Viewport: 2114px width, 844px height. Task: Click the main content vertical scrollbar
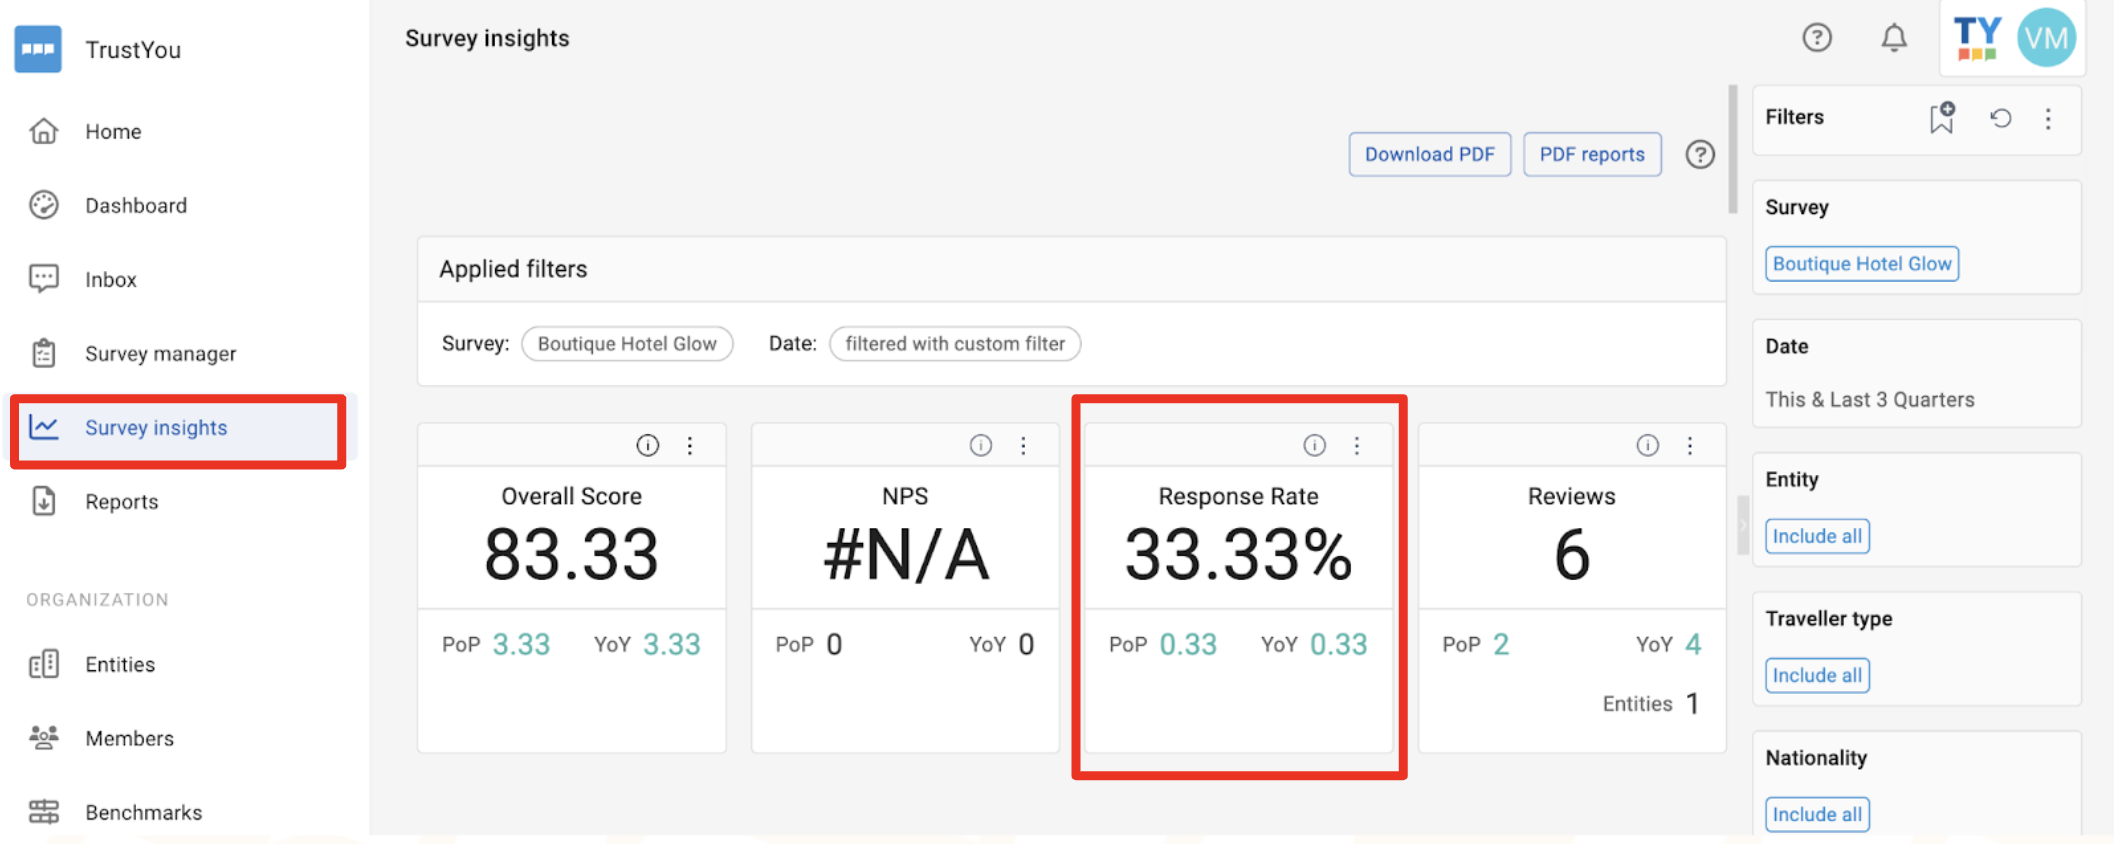point(1733,150)
